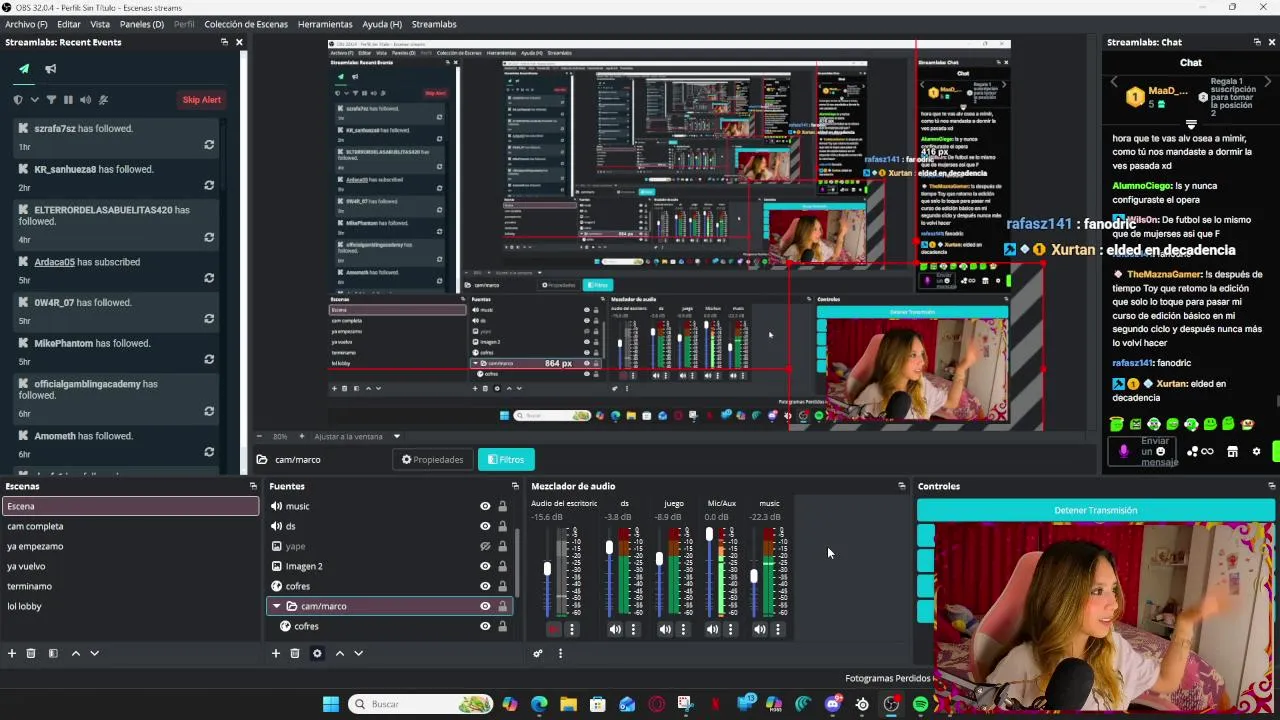
Task: Mute the ds audio channel
Action: pos(615,629)
